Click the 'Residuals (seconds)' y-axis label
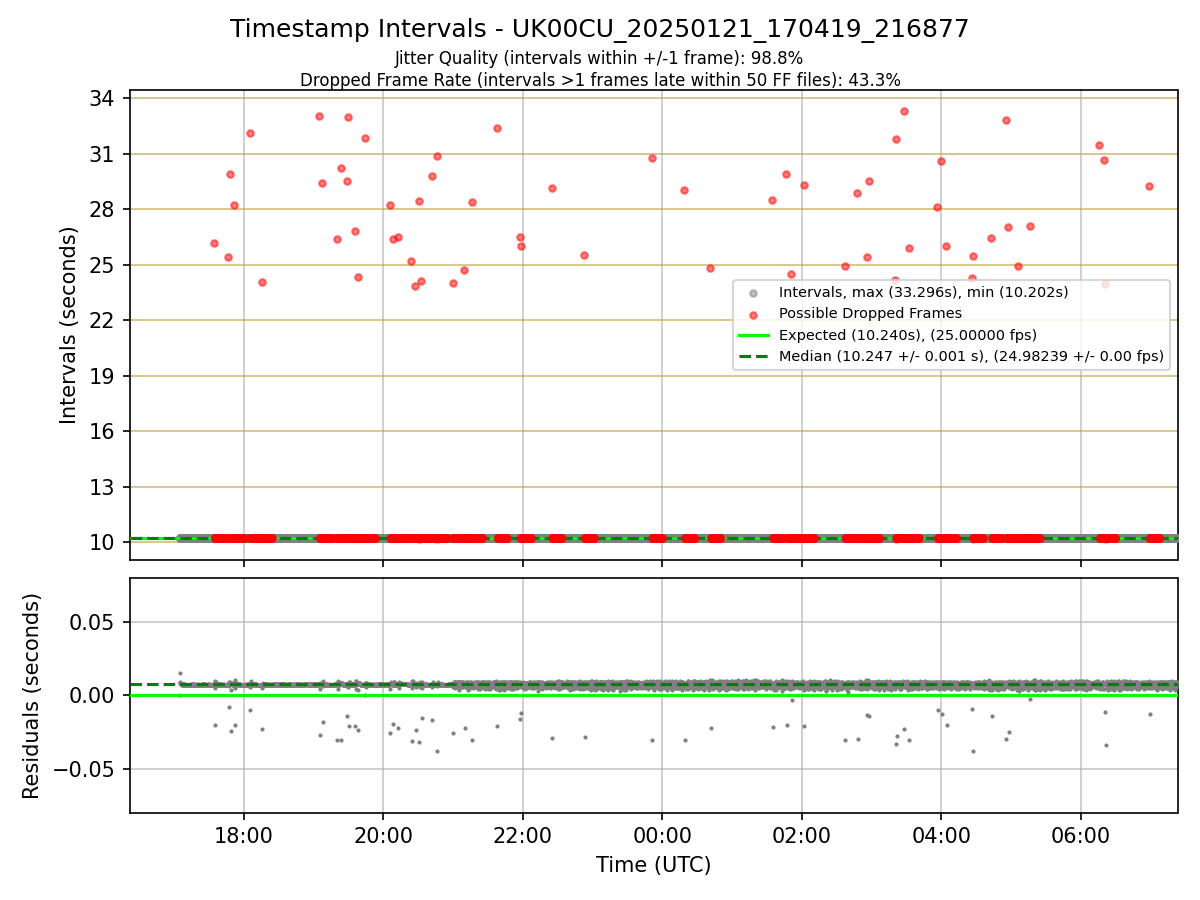Screen dimensions: 1200x900 point(32,696)
